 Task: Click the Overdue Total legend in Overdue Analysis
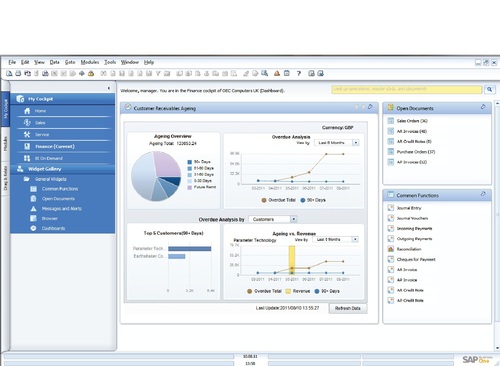279,200
